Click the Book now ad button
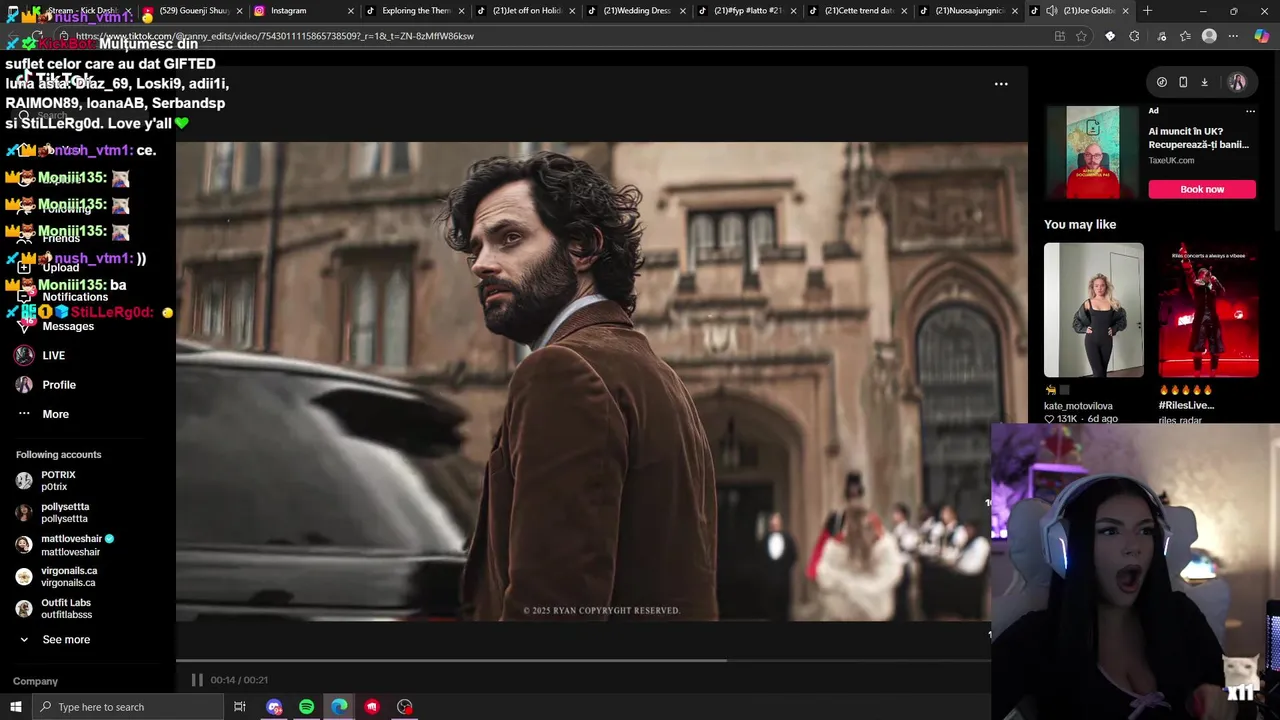Image resolution: width=1280 pixels, height=720 pixels. pos(1202,189)
